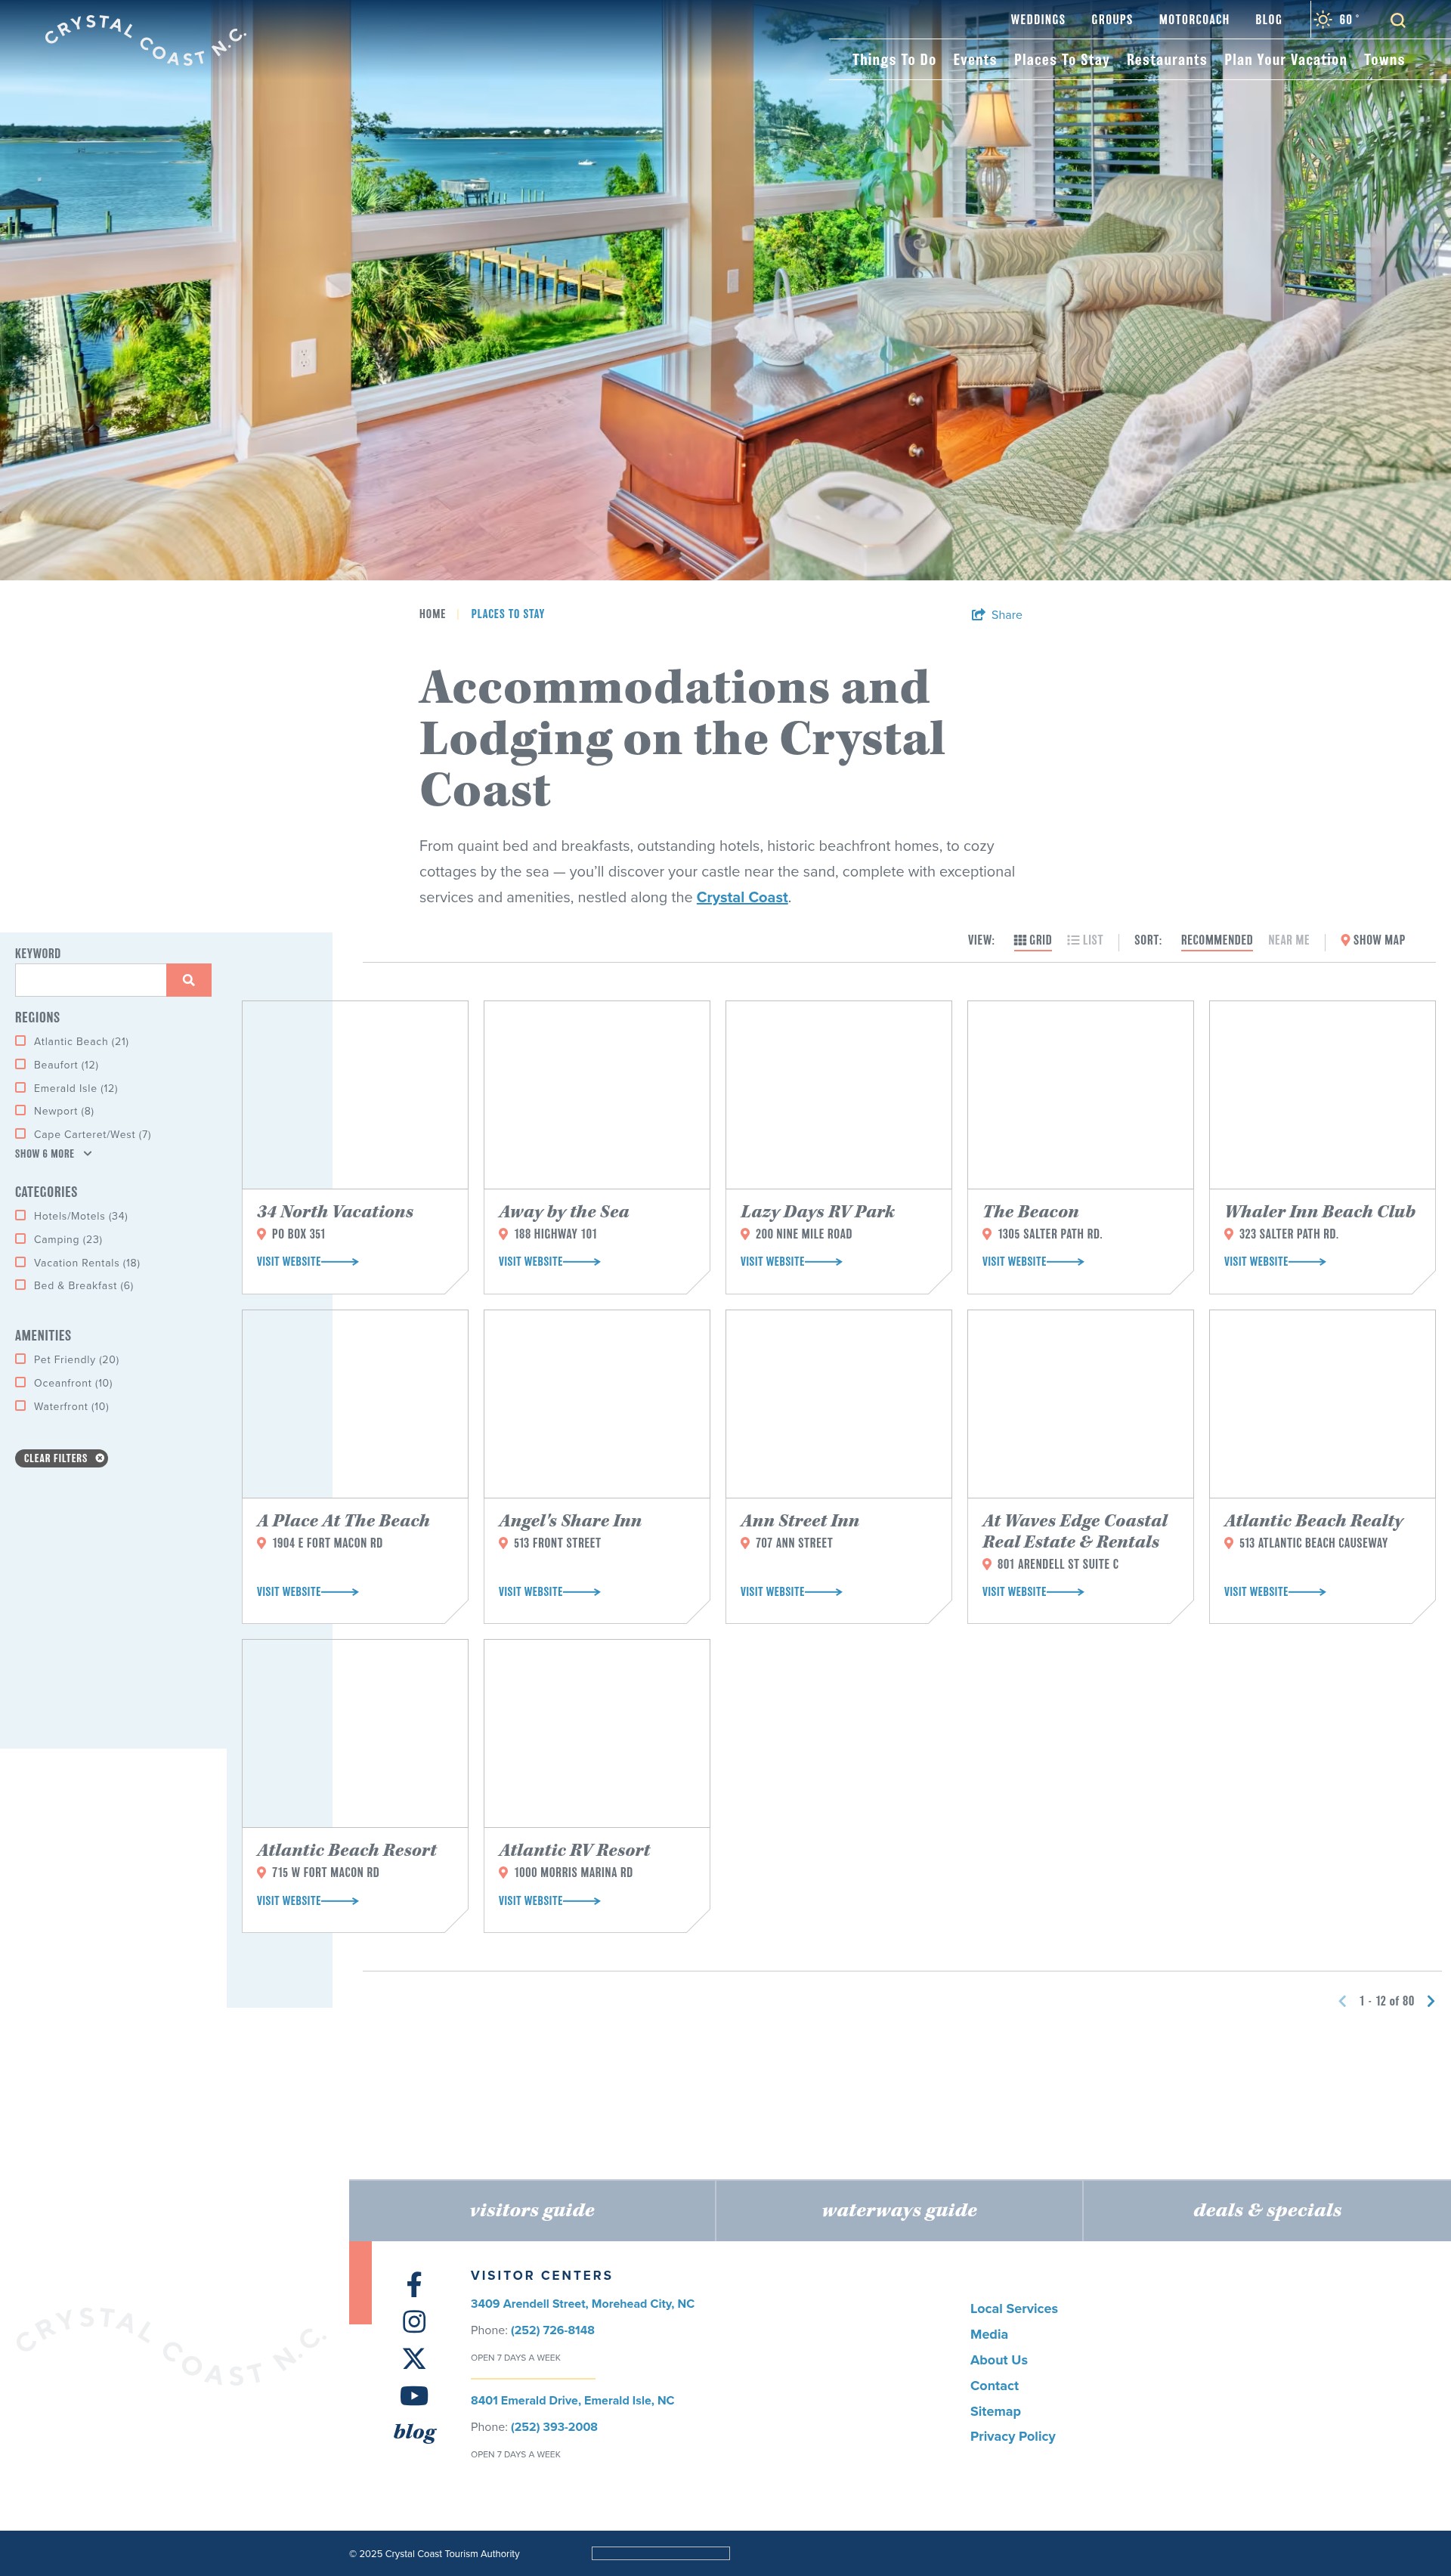The image size is (1451, 2576).
Task: Click the Keyword input field
Action: [90, 980]
